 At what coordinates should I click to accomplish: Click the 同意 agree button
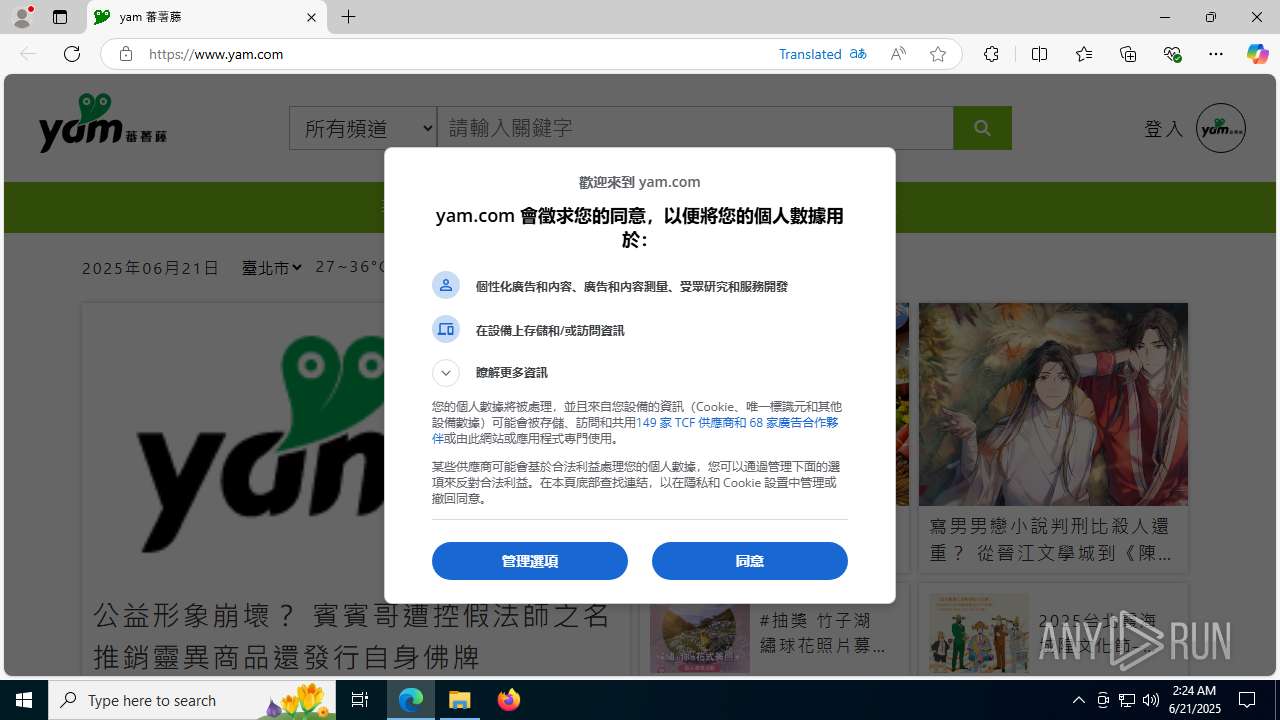[x=750, y=561]
